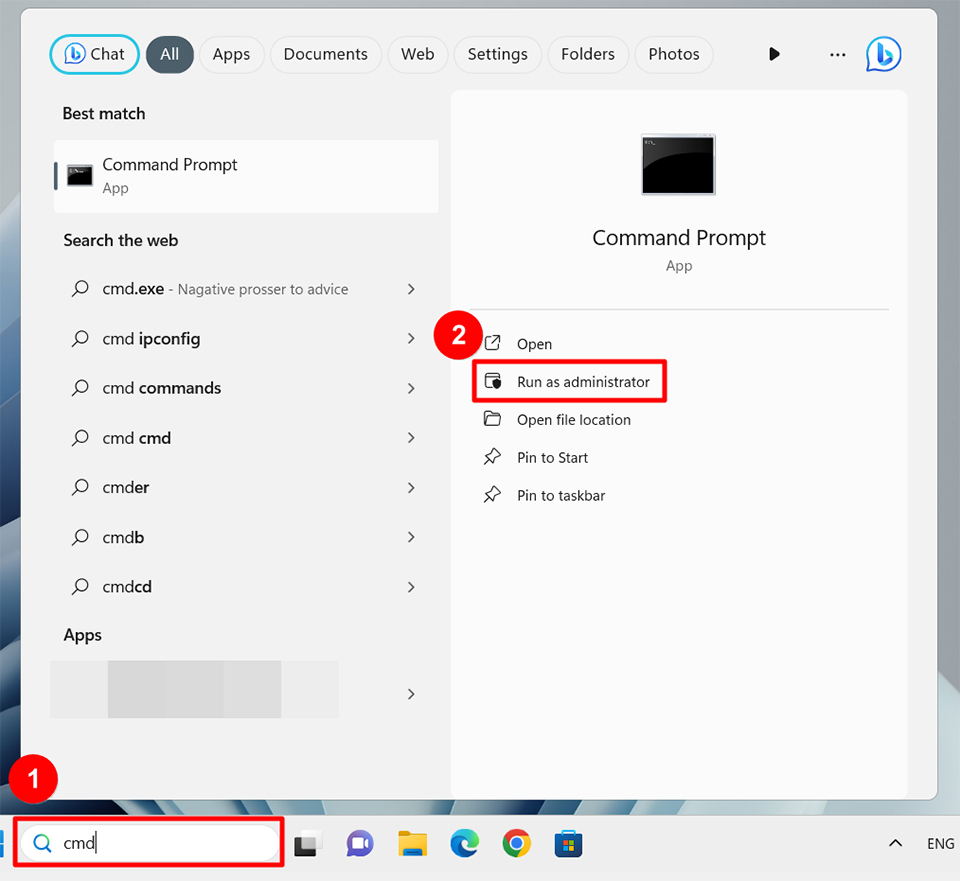960x881 pixels.
Task: Click the pin icon beside Pin to Start
Action: pyautogui.click(x=492, y=457)
